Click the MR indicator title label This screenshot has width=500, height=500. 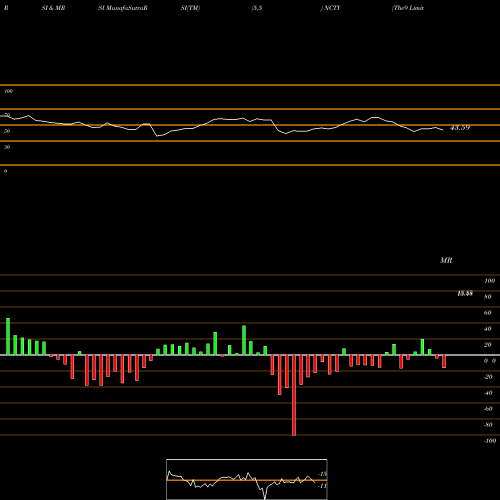click(446, 260)
